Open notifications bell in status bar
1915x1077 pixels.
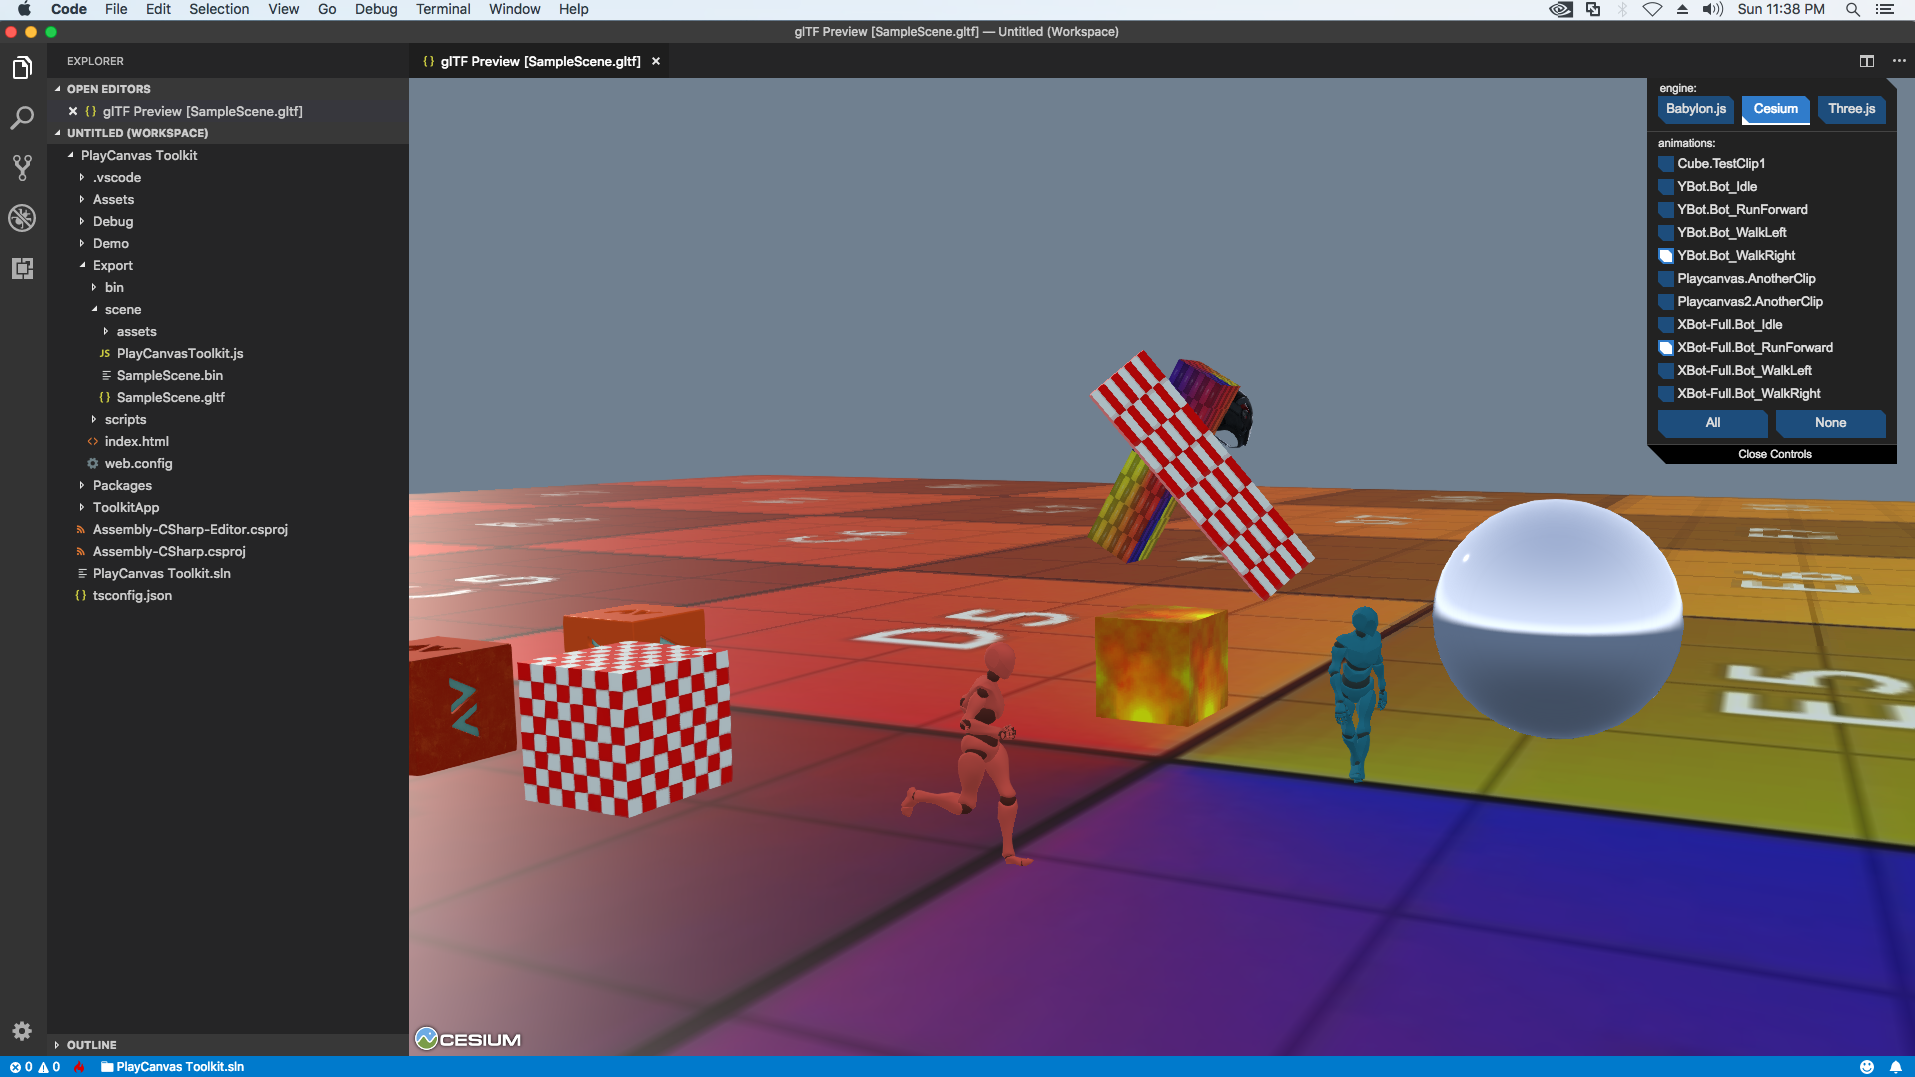tap(1895, 1067)
